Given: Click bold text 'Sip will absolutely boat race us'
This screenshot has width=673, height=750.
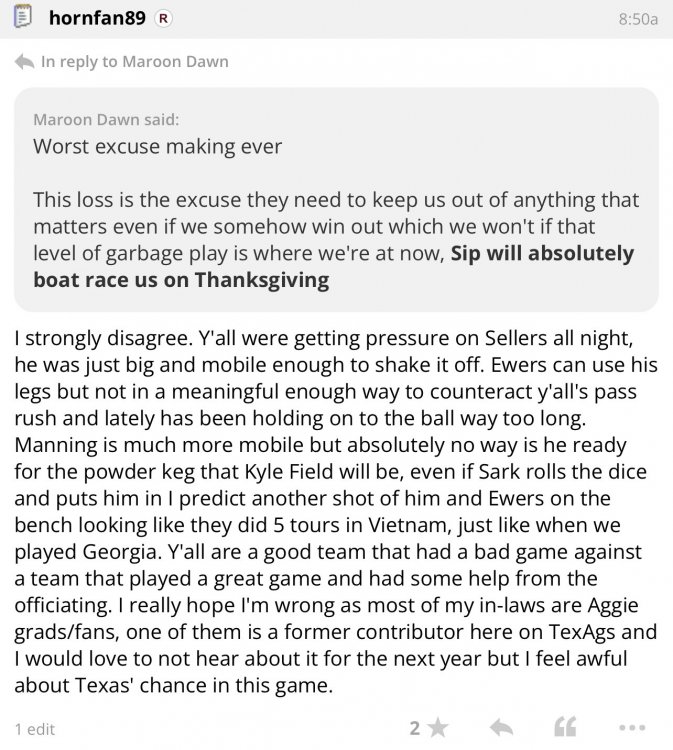Looking at the screenshot, I should coord(540,253).
